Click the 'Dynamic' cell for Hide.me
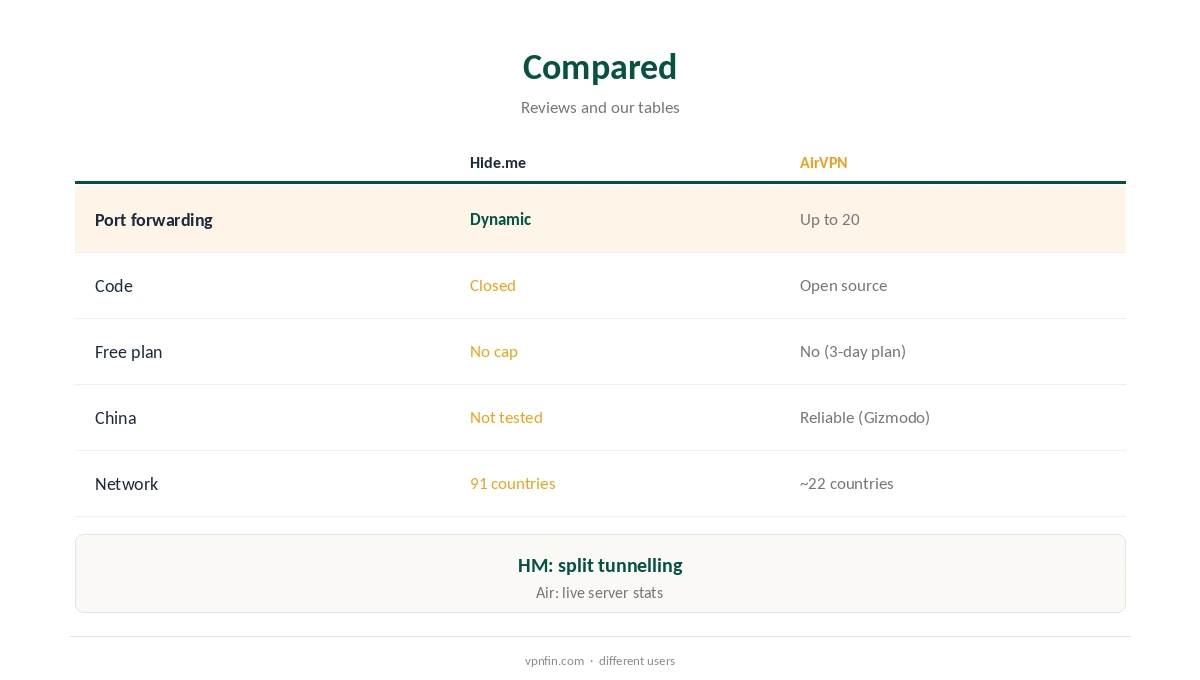This screenshot has width=1200, height=680. tap(500, 219)
